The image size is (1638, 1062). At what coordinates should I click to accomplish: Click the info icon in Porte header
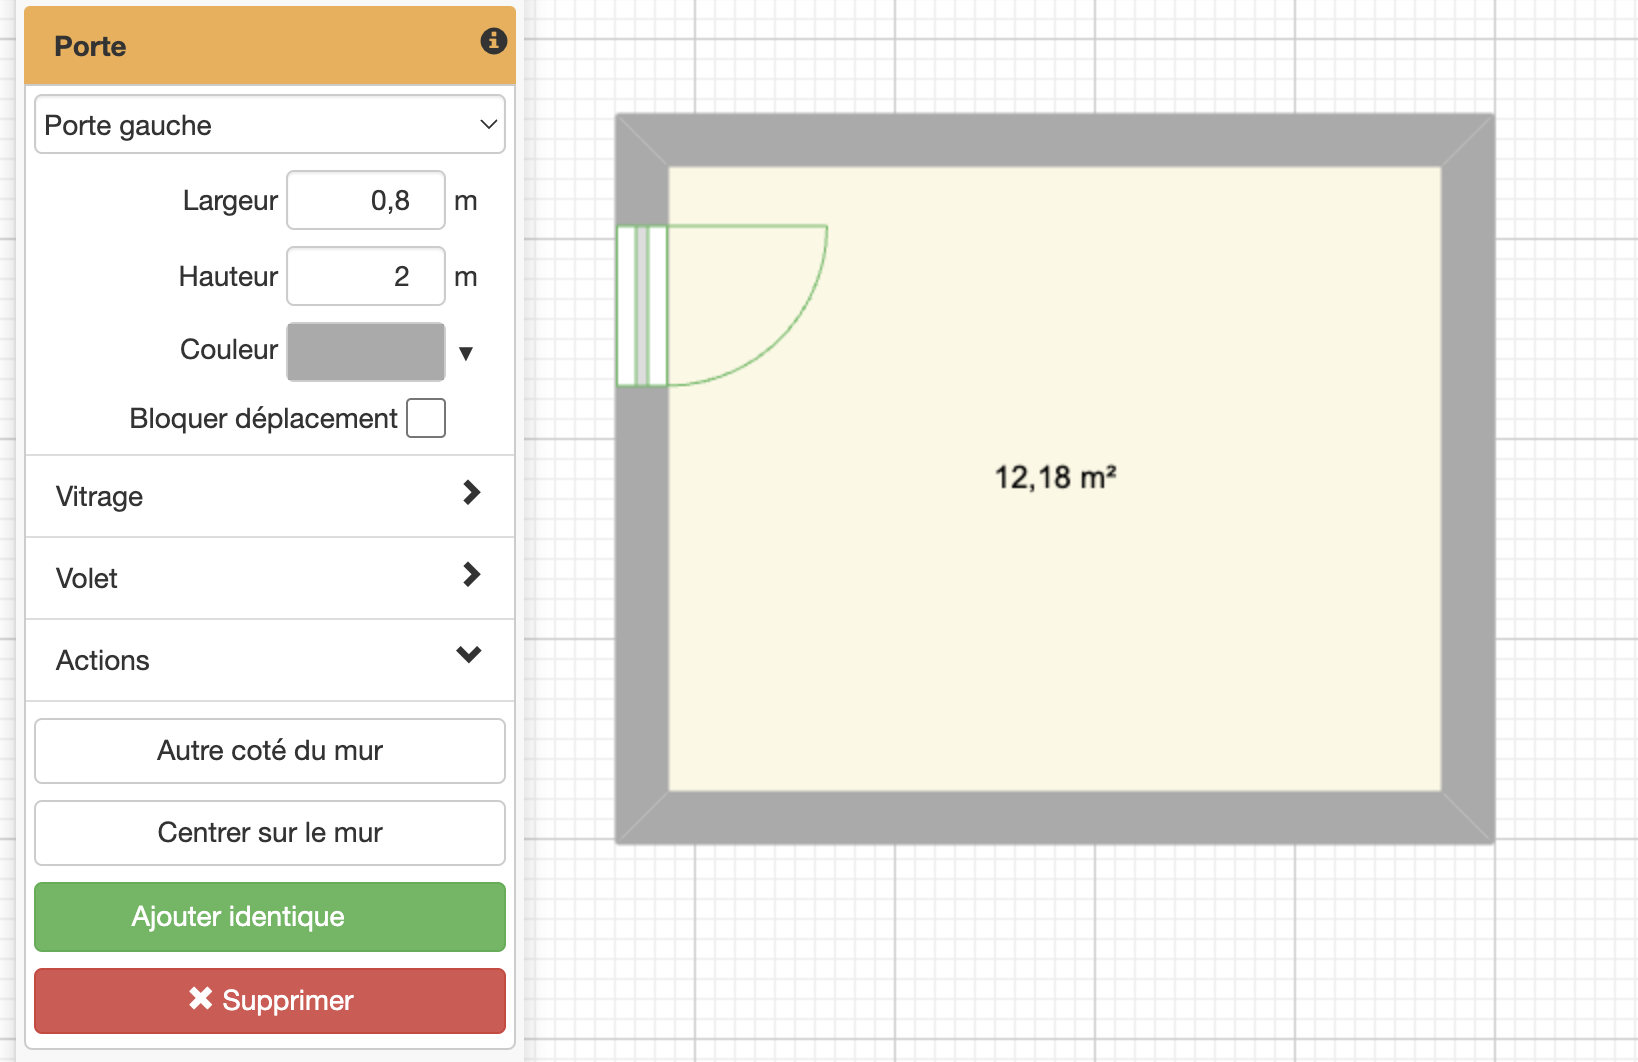click(x=493, y=41)
